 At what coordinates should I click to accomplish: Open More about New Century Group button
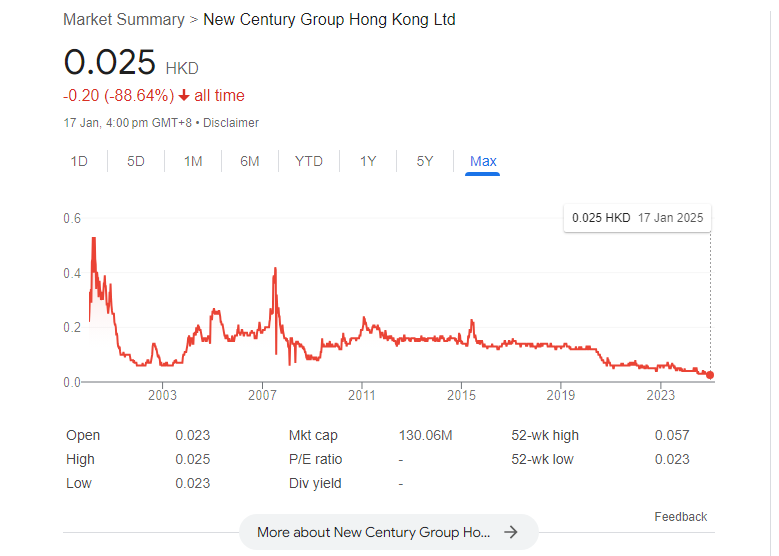tap(389, 532)
